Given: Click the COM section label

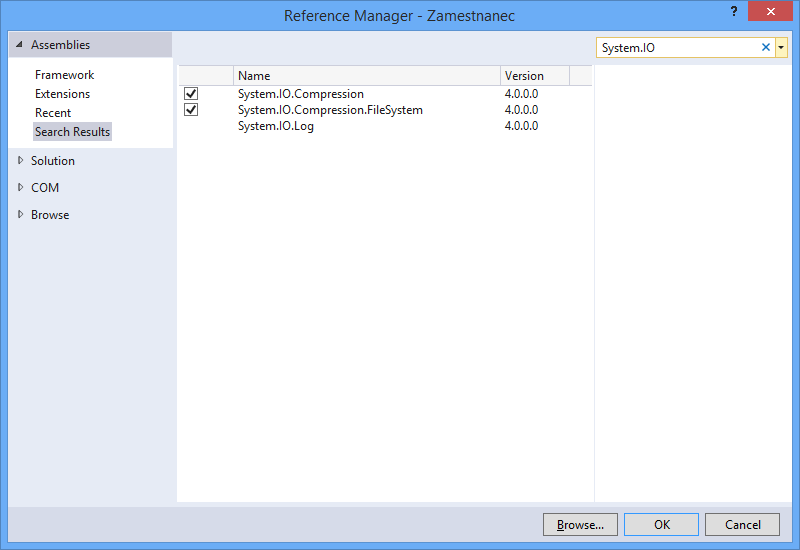Looking at the screenshot, I should [45, 188].
